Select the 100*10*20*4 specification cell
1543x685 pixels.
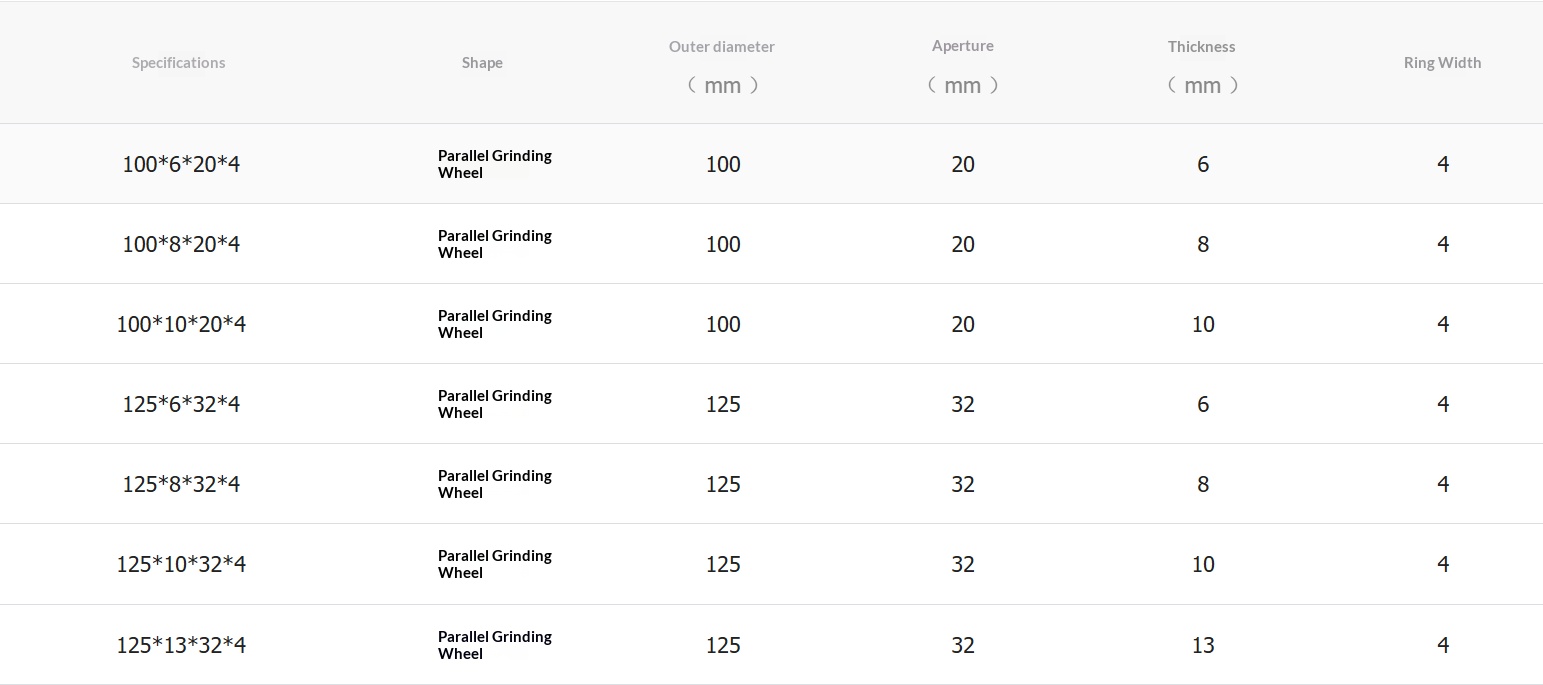181,324
